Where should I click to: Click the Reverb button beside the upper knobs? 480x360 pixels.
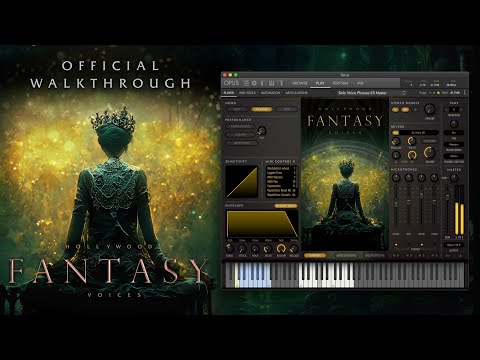[x=430, y=141]
